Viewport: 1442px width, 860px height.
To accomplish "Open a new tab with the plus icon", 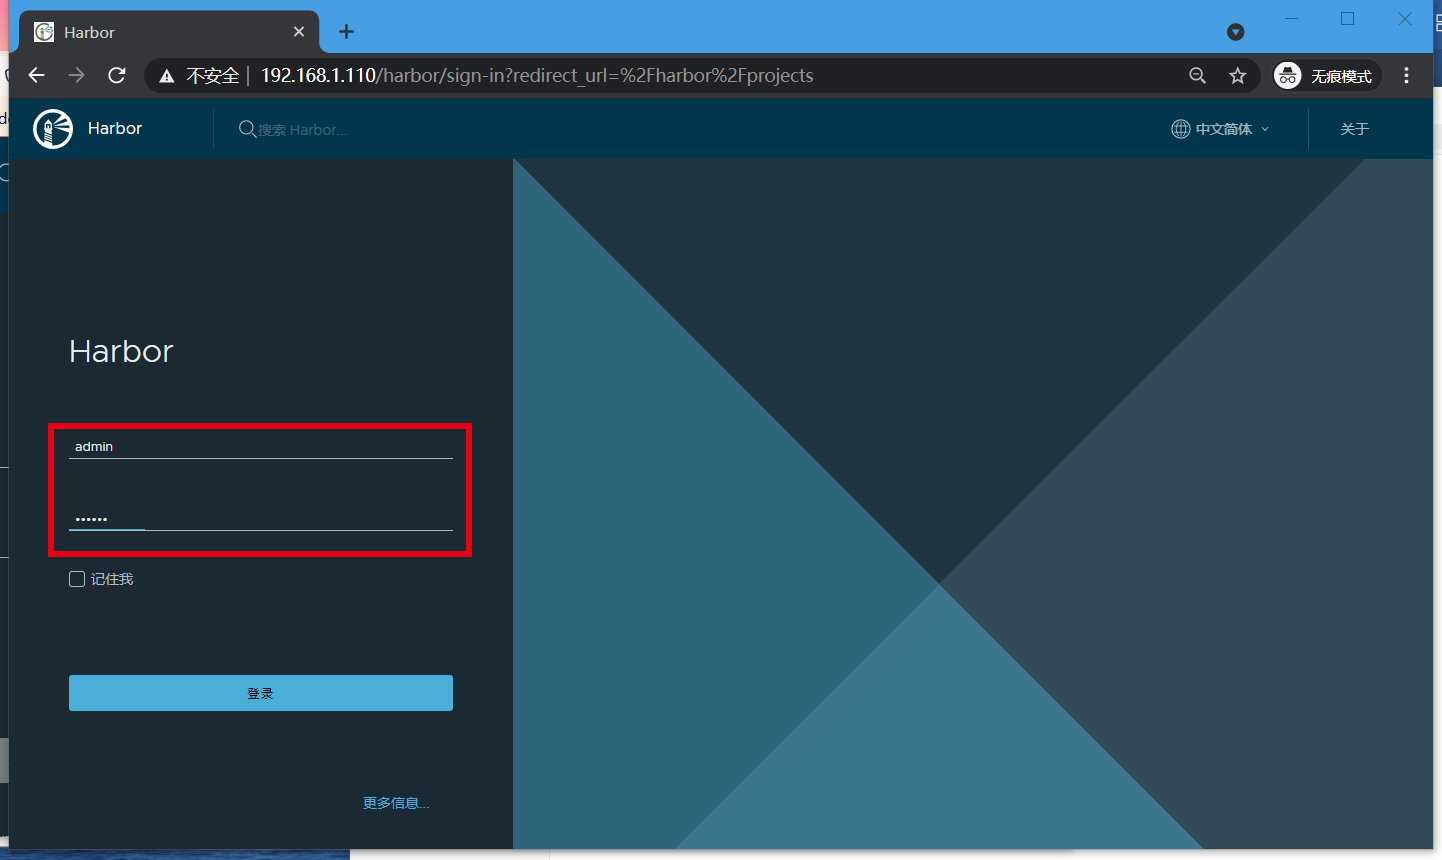I will pyautogui.click(x=346, y=32).
